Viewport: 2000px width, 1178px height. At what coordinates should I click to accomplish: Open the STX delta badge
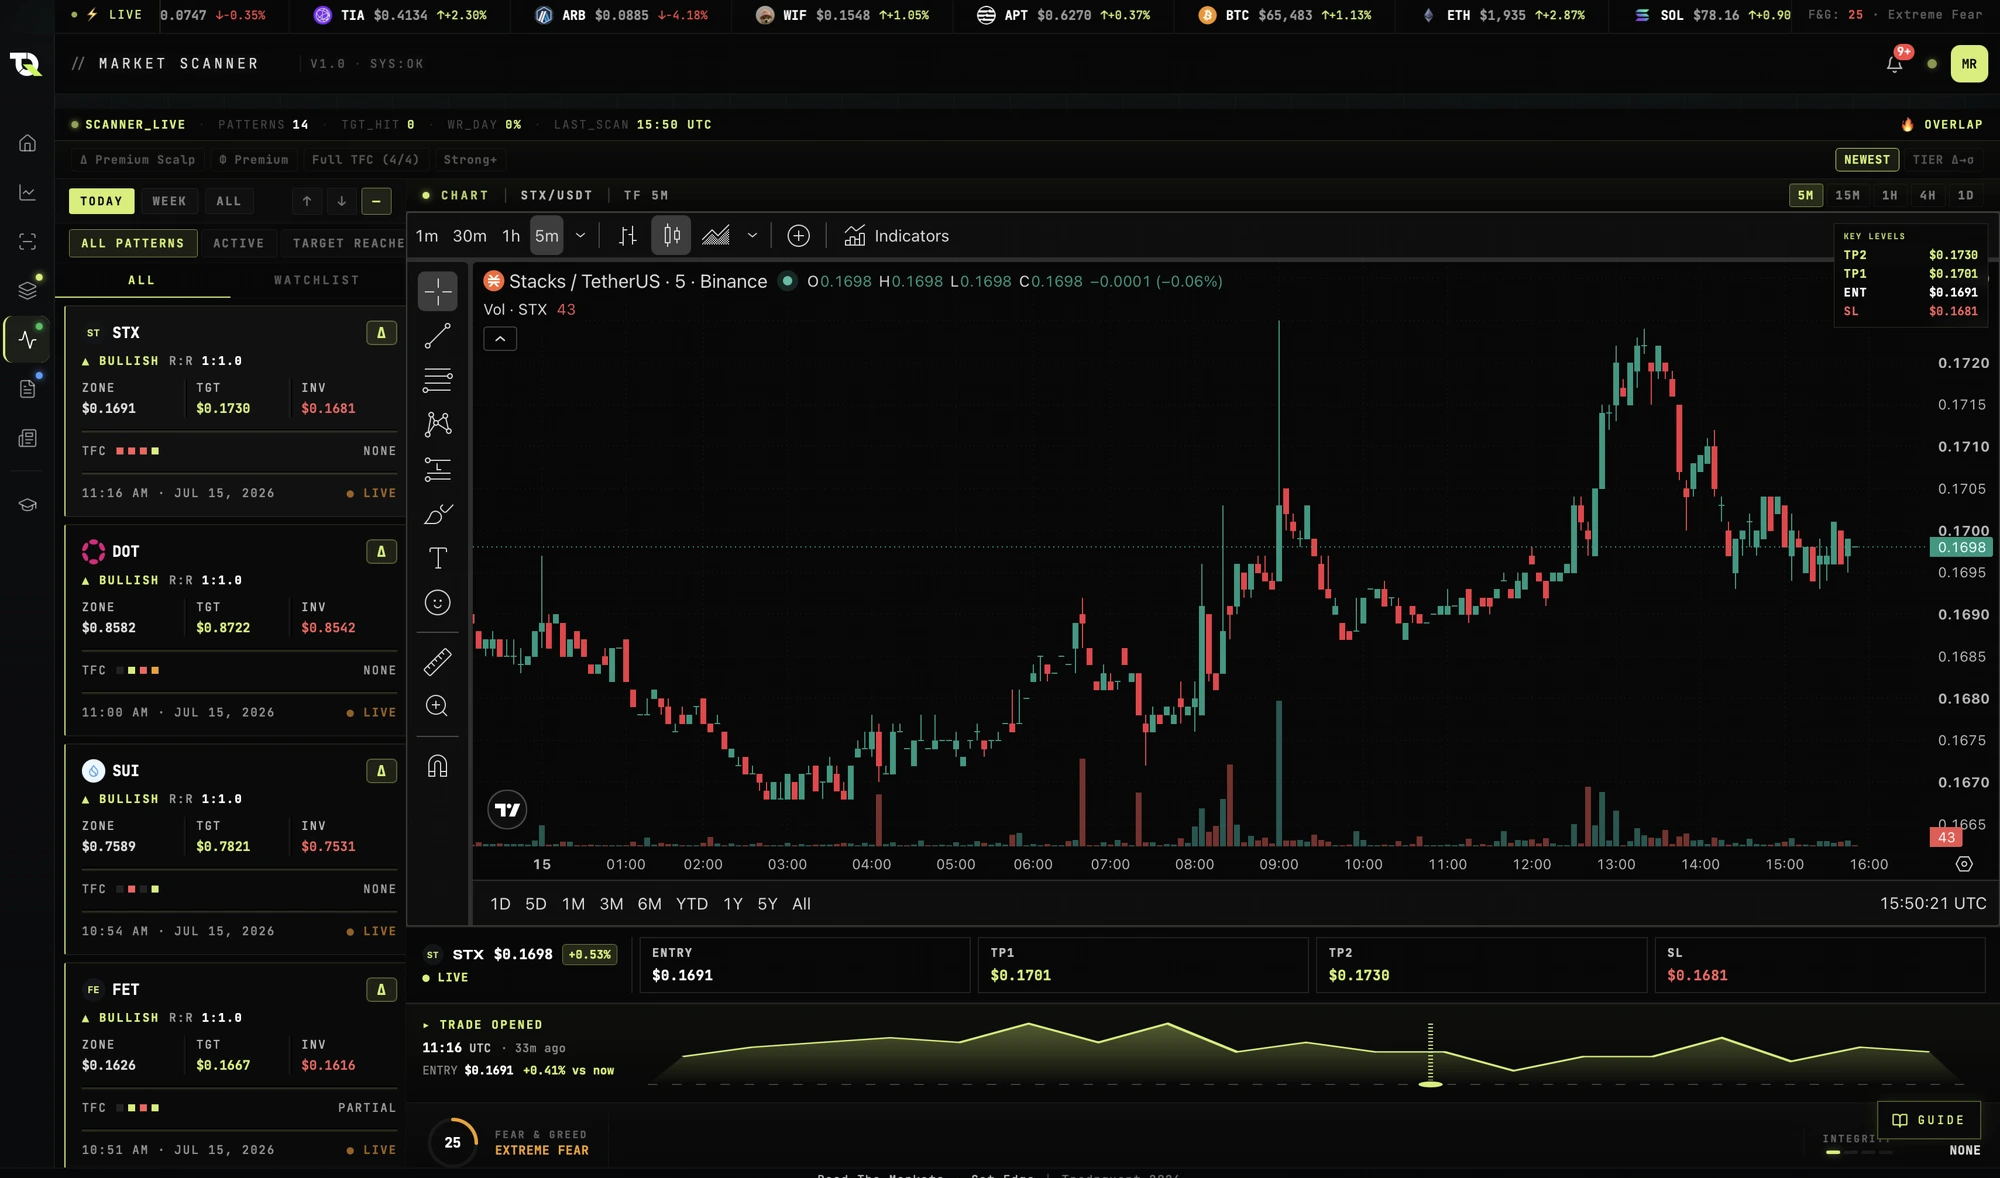pyautogui.click(x=381, y=333)
